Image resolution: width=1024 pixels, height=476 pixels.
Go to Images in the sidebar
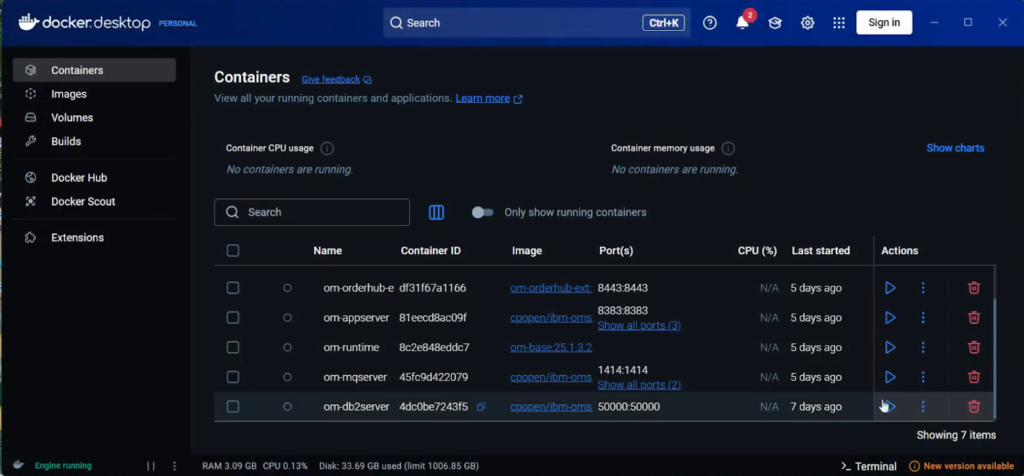coord(69,94)
